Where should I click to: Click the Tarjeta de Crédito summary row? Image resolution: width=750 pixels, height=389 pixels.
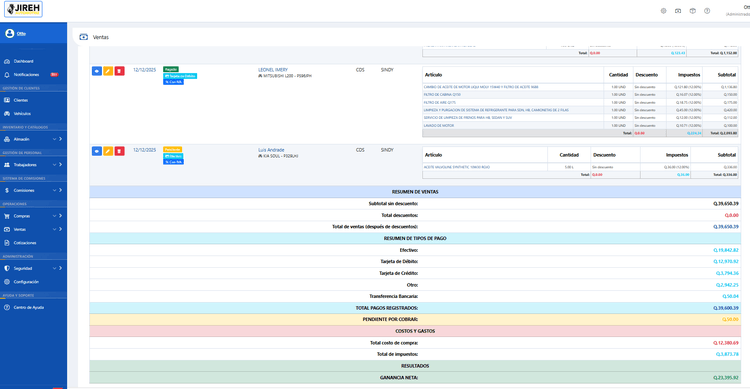click(x=415, y=273)
